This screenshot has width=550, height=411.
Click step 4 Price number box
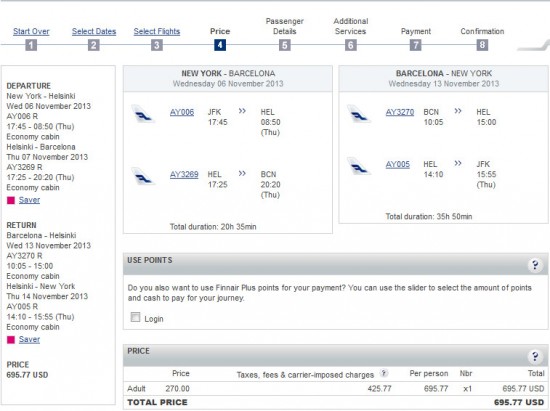220,45
